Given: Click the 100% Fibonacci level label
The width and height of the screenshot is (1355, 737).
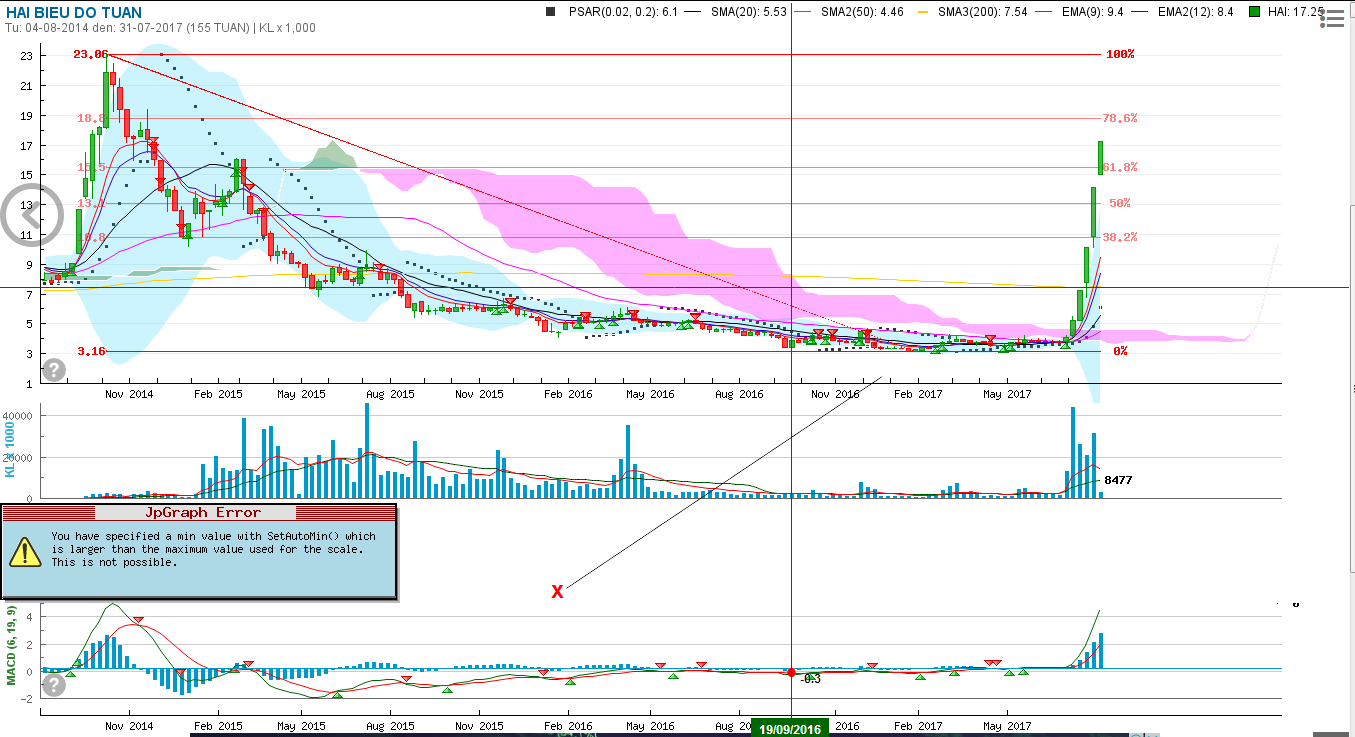Looking at the screenshot, I should 1120,54.
